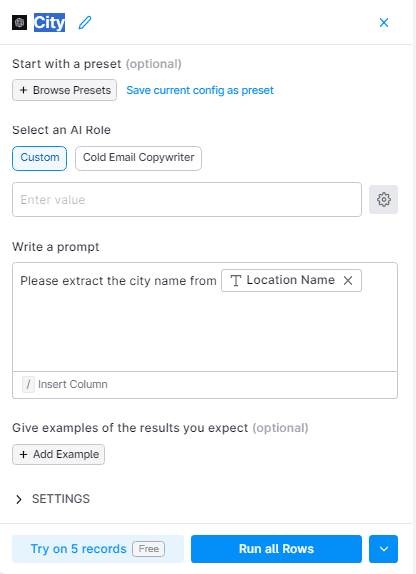
Task: Click the Insert Column bar
Action: [x=205, y=385]
